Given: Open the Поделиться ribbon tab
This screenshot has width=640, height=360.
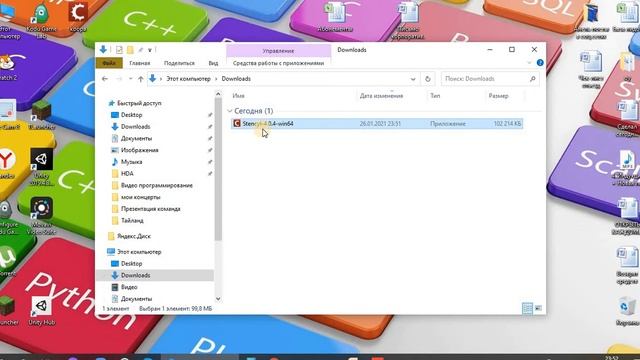Looking at the screenshot, I should 179,63.
